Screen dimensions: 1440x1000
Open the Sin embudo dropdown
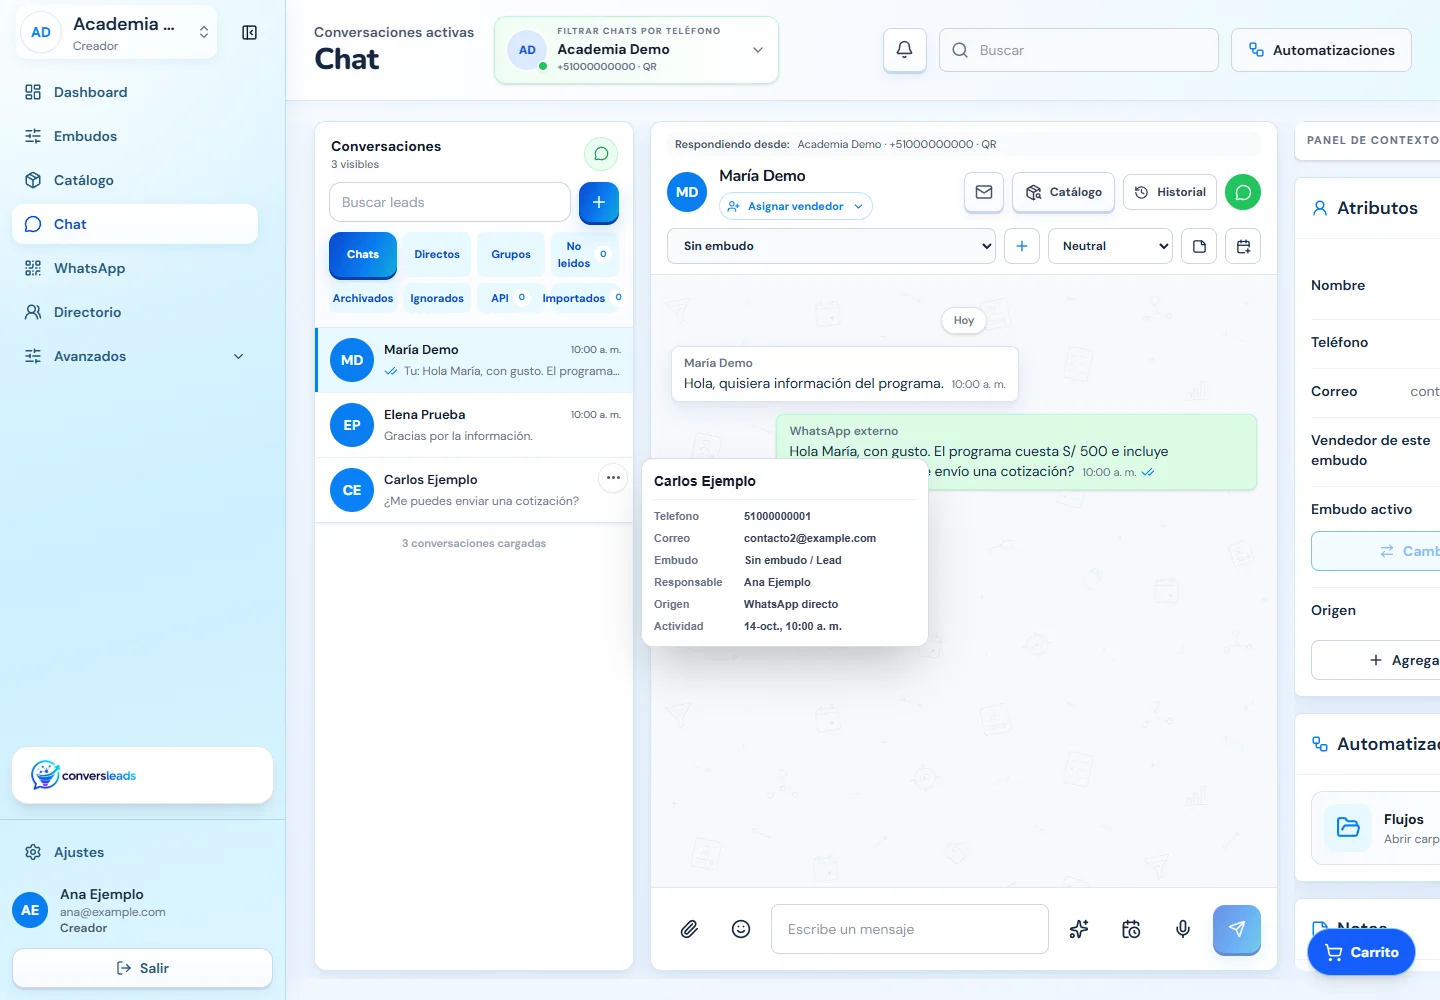(831, 246)
